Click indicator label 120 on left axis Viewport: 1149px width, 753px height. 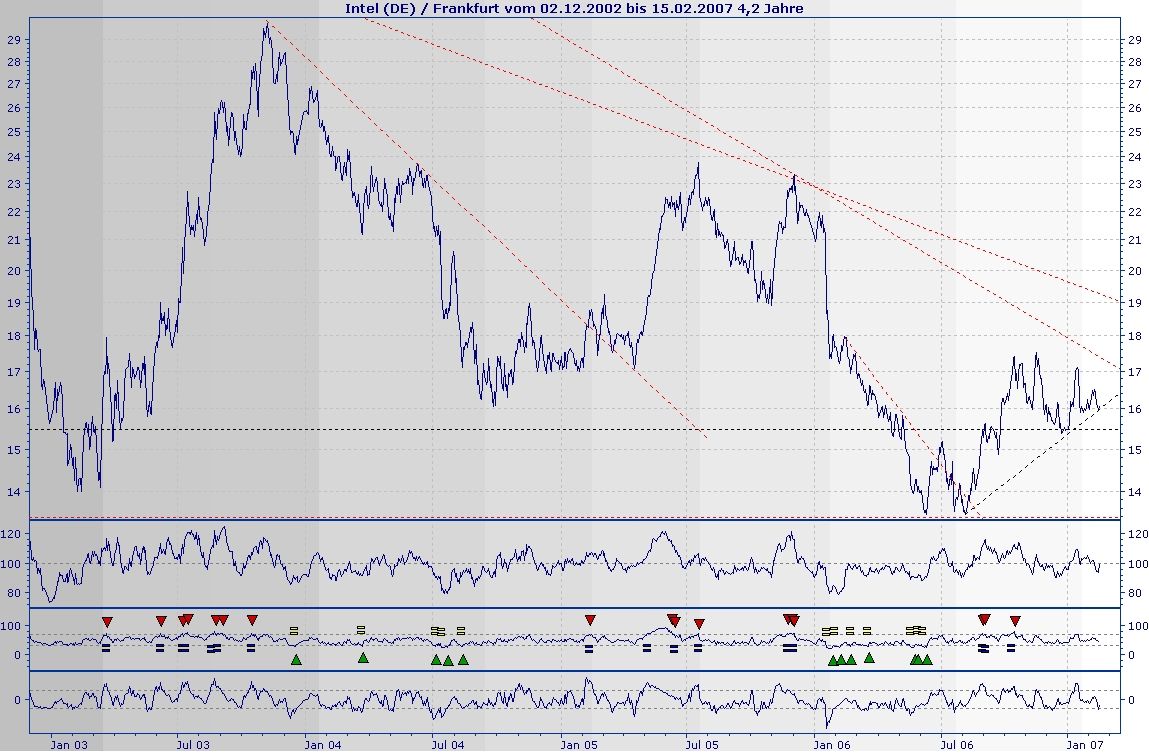pos(11,535)
